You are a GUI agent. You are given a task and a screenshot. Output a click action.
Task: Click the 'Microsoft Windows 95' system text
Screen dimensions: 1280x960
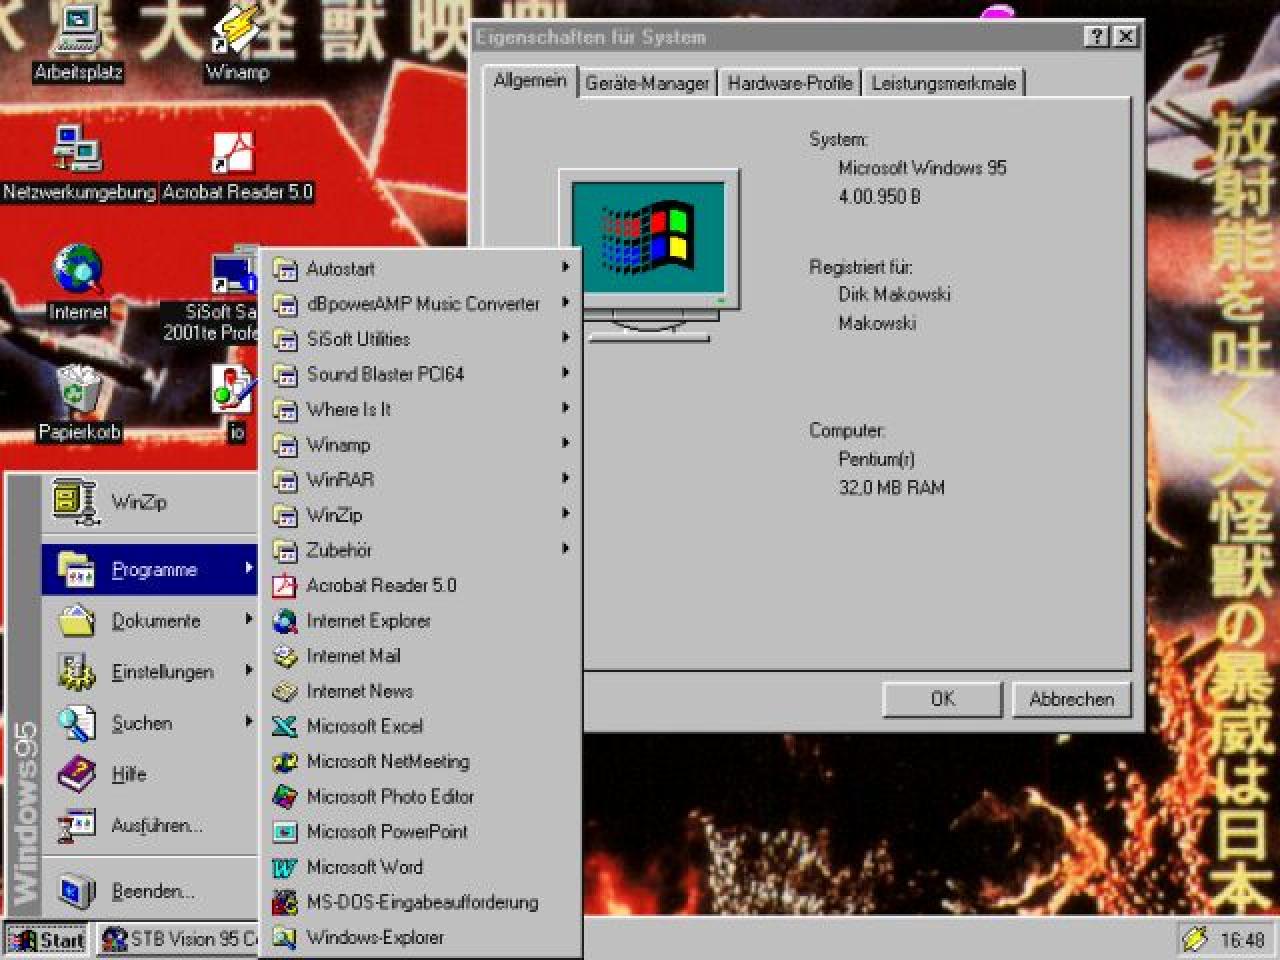pos(922,167)
